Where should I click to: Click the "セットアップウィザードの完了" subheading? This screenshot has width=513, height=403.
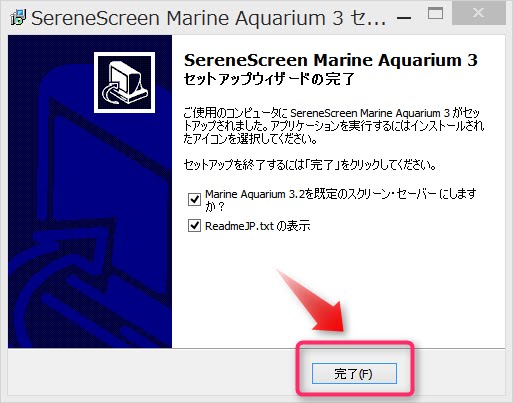coord(269,79)
